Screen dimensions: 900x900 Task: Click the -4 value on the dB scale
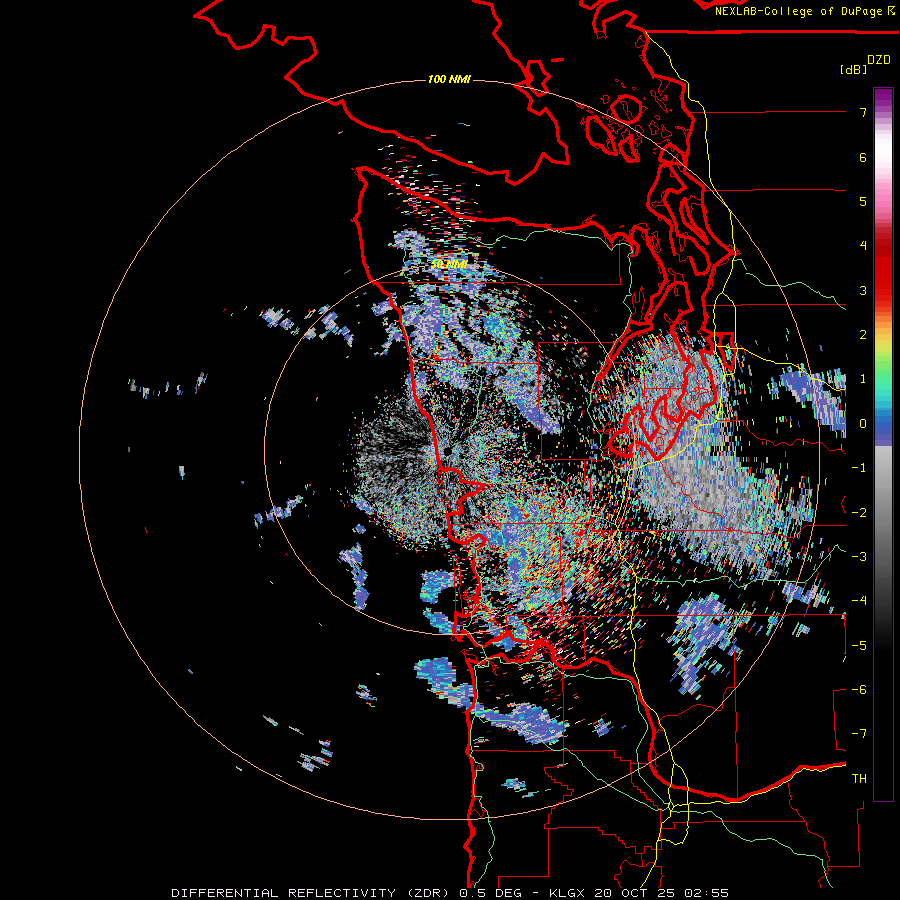click(x=859, y=601)
